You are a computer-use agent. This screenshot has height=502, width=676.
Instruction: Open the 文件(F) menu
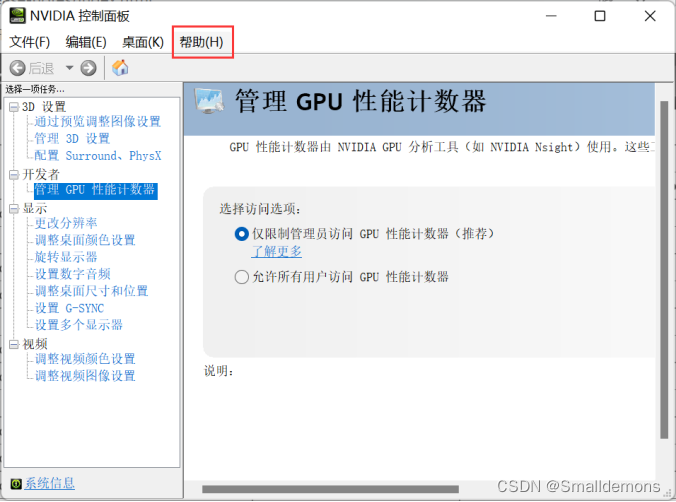click(30, 42)
